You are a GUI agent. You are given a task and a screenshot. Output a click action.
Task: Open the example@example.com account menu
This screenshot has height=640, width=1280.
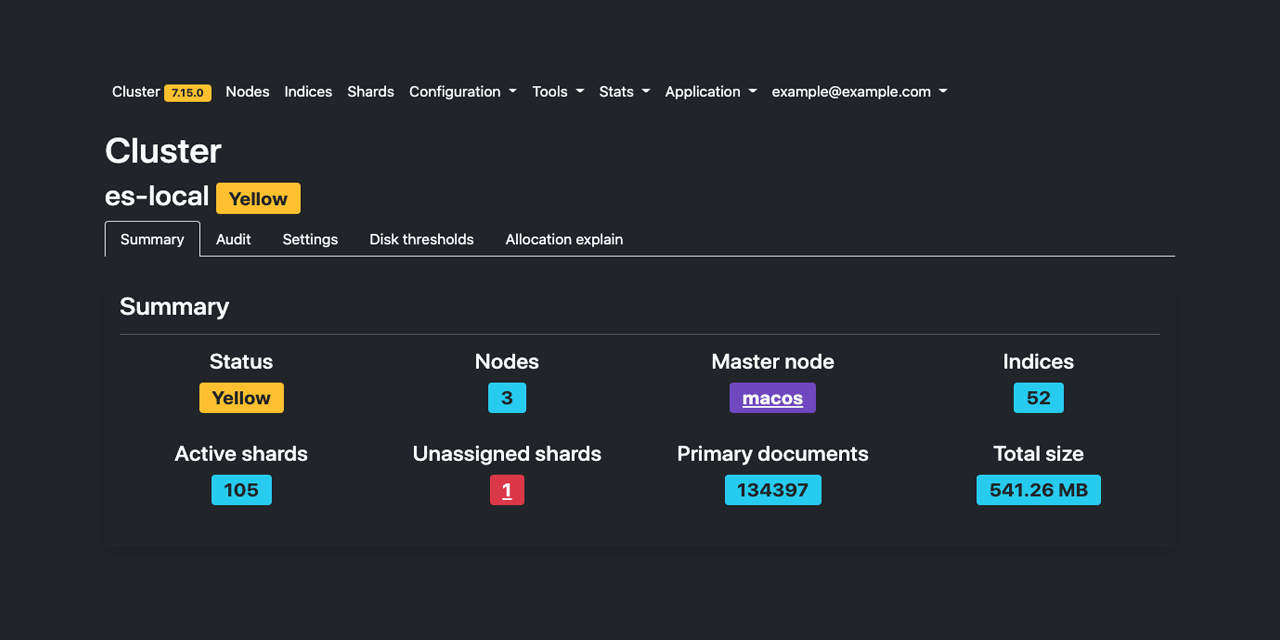(x=858, y=91)
